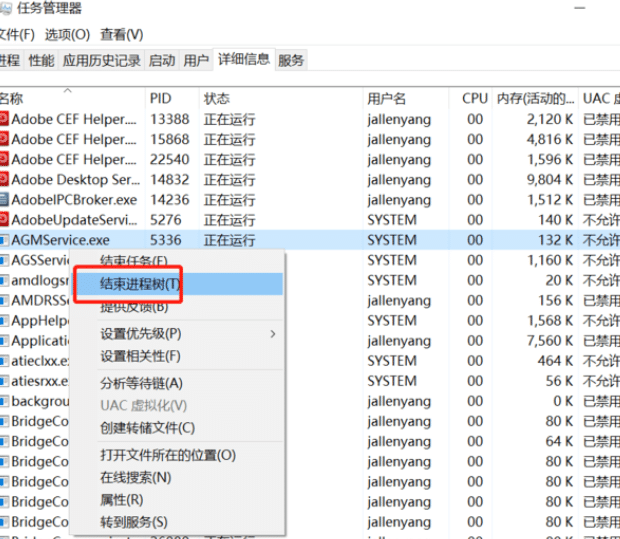Sort by the PID column header
The height and width of the screenshot is (539, 620).
172,98
